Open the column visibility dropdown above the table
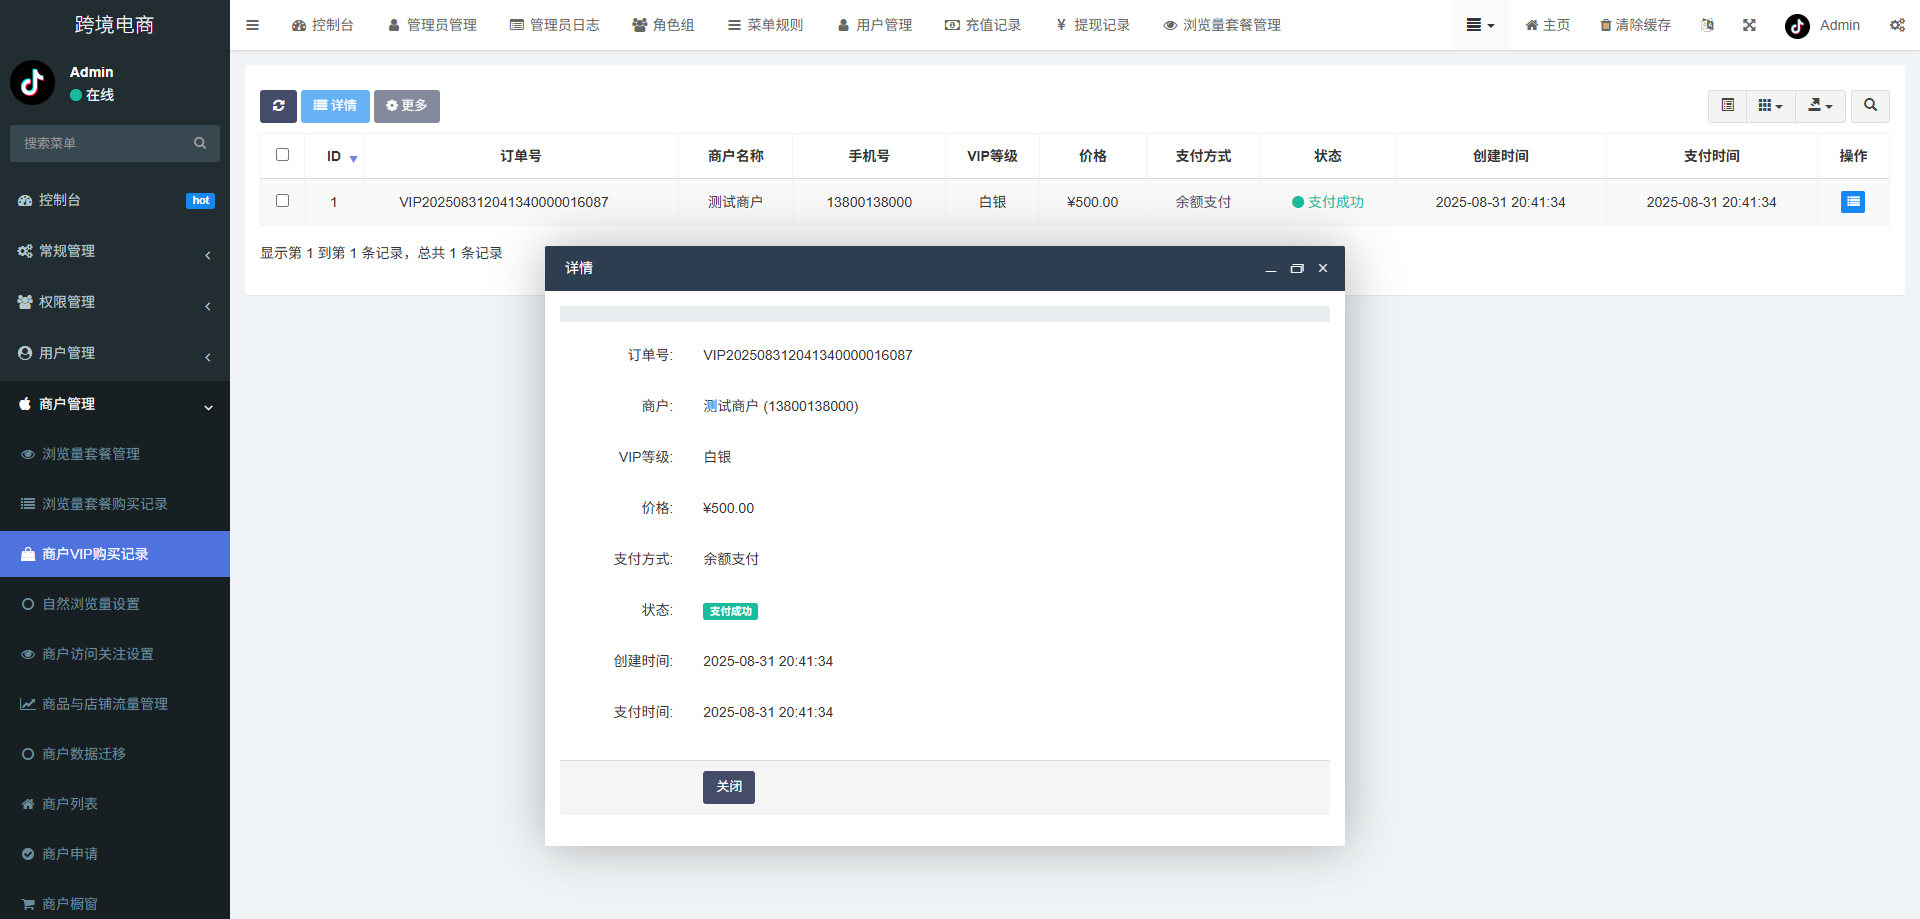1920x919 pixels. (x=1770, y=106)
